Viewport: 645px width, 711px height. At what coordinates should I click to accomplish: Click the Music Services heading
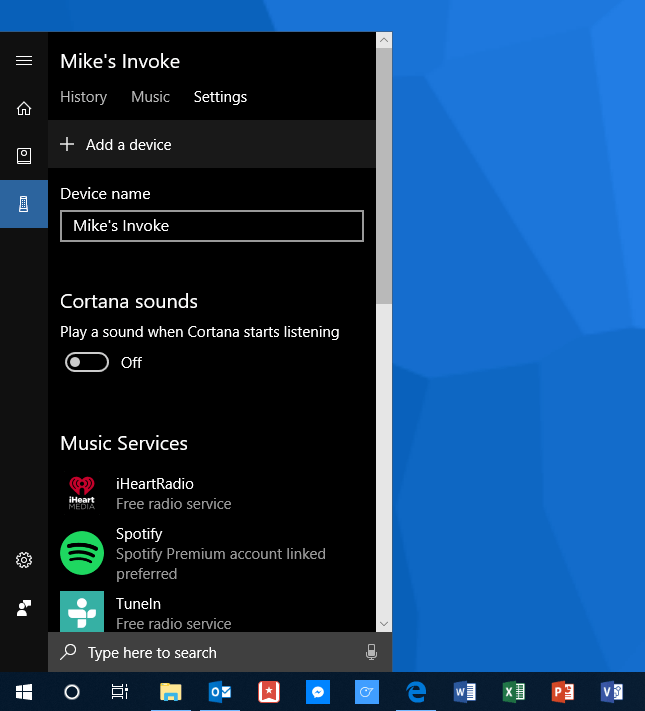click(x=124, y=443)
